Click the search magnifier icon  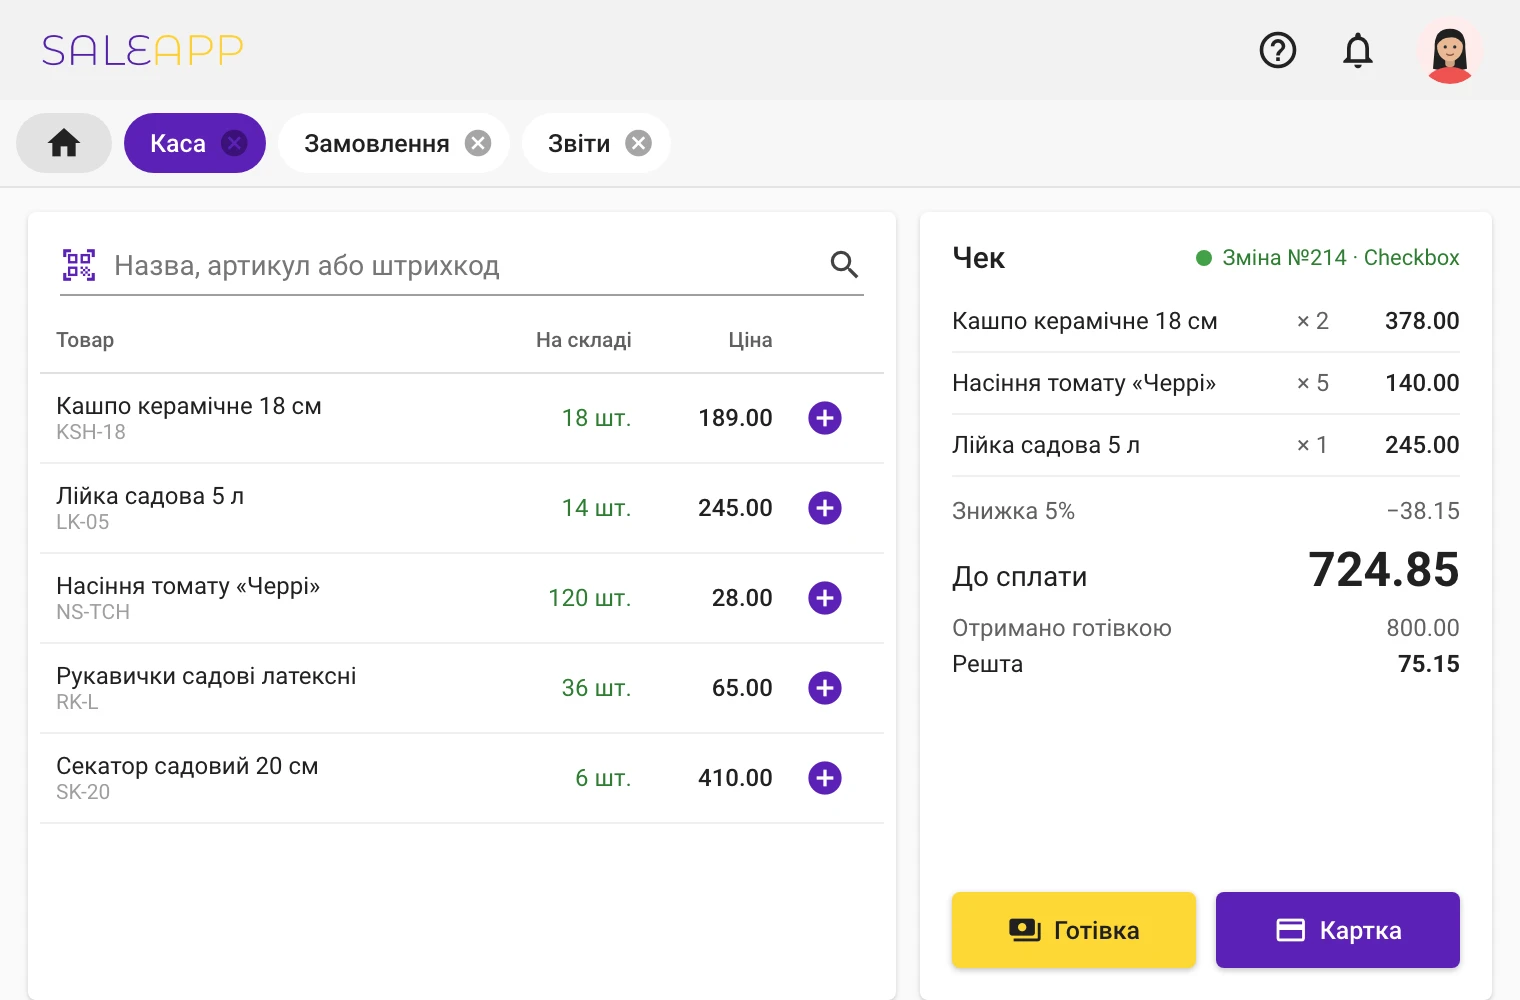(x=844, y=265)
